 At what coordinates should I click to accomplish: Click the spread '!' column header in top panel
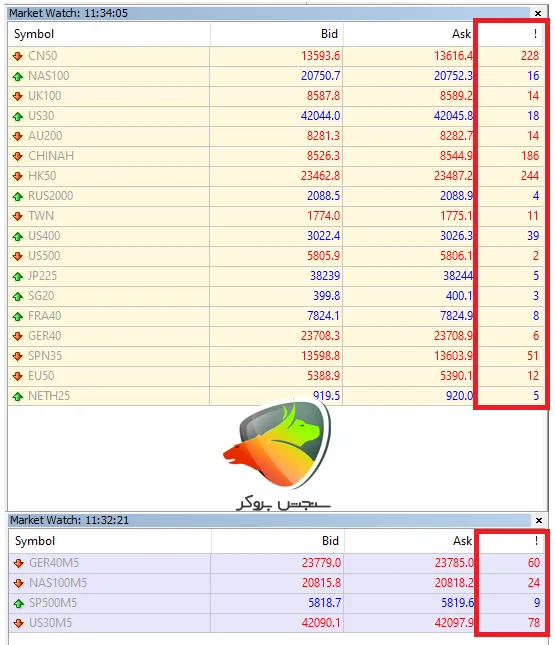510,34
